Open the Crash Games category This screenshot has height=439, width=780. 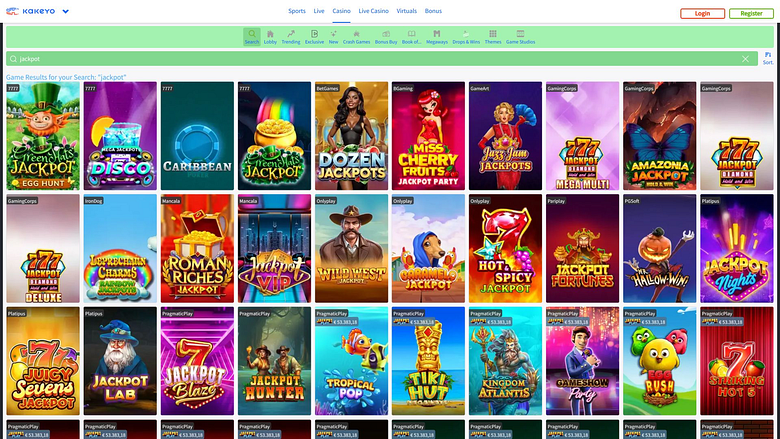pos(356,37)
